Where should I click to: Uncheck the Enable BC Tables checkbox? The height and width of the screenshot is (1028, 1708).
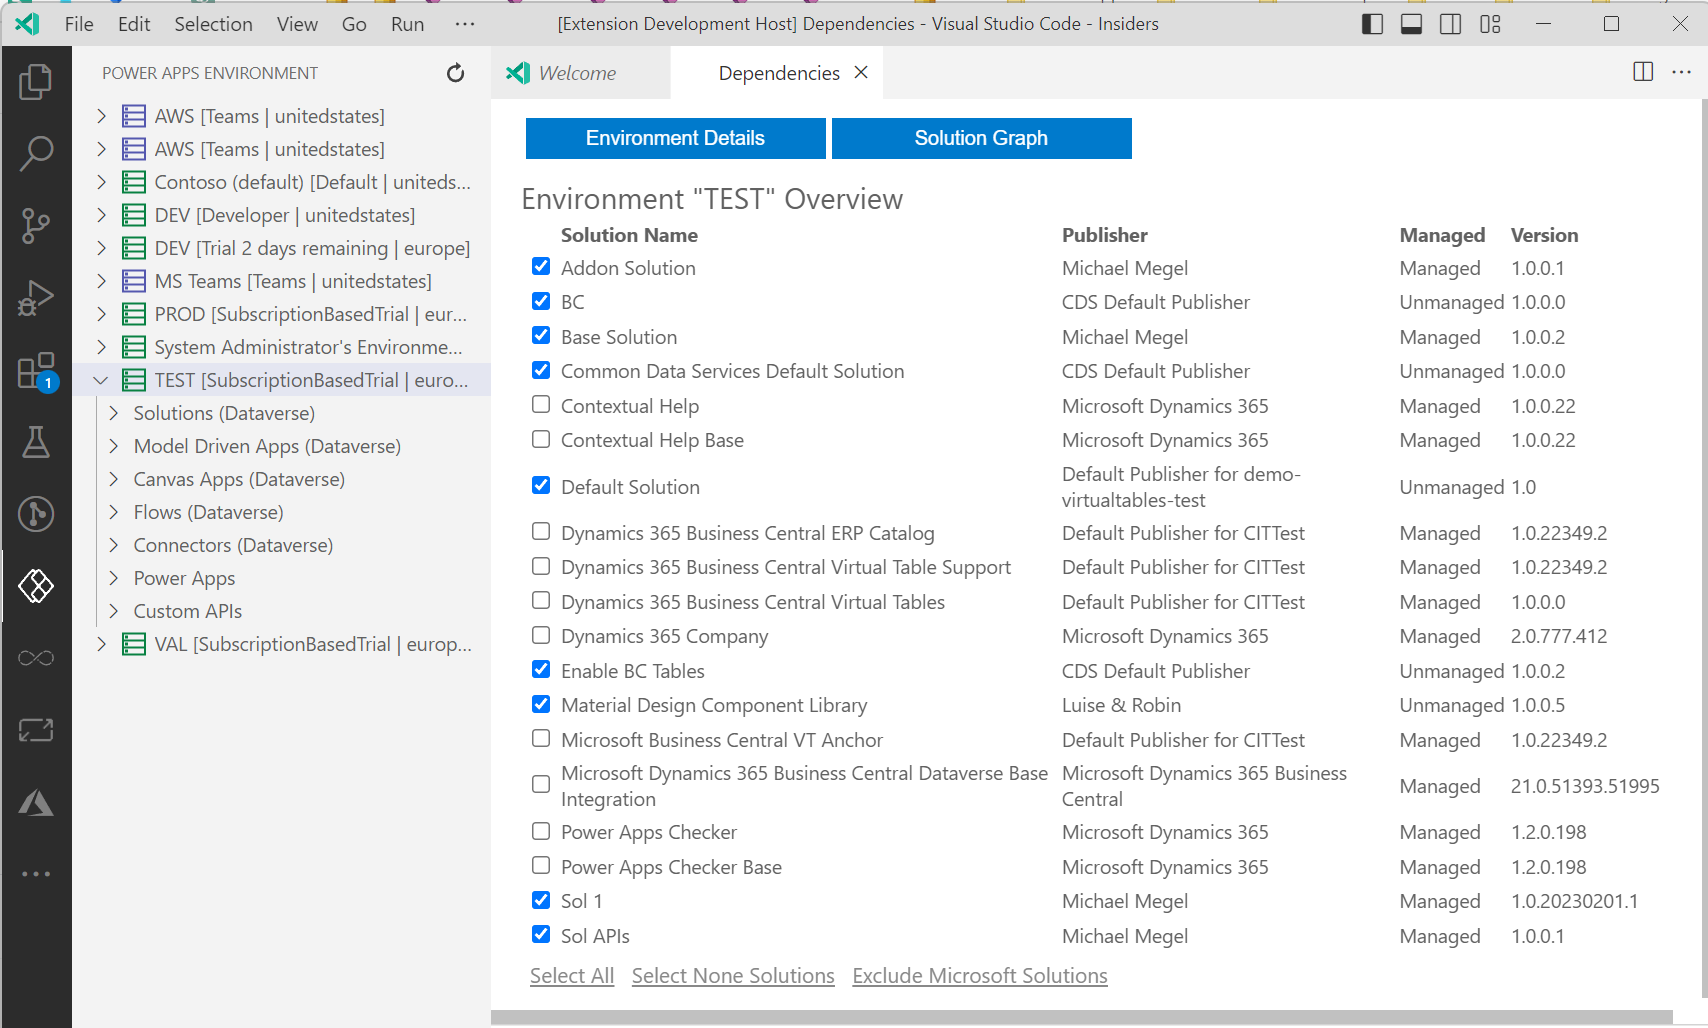[x=541, y=669]
